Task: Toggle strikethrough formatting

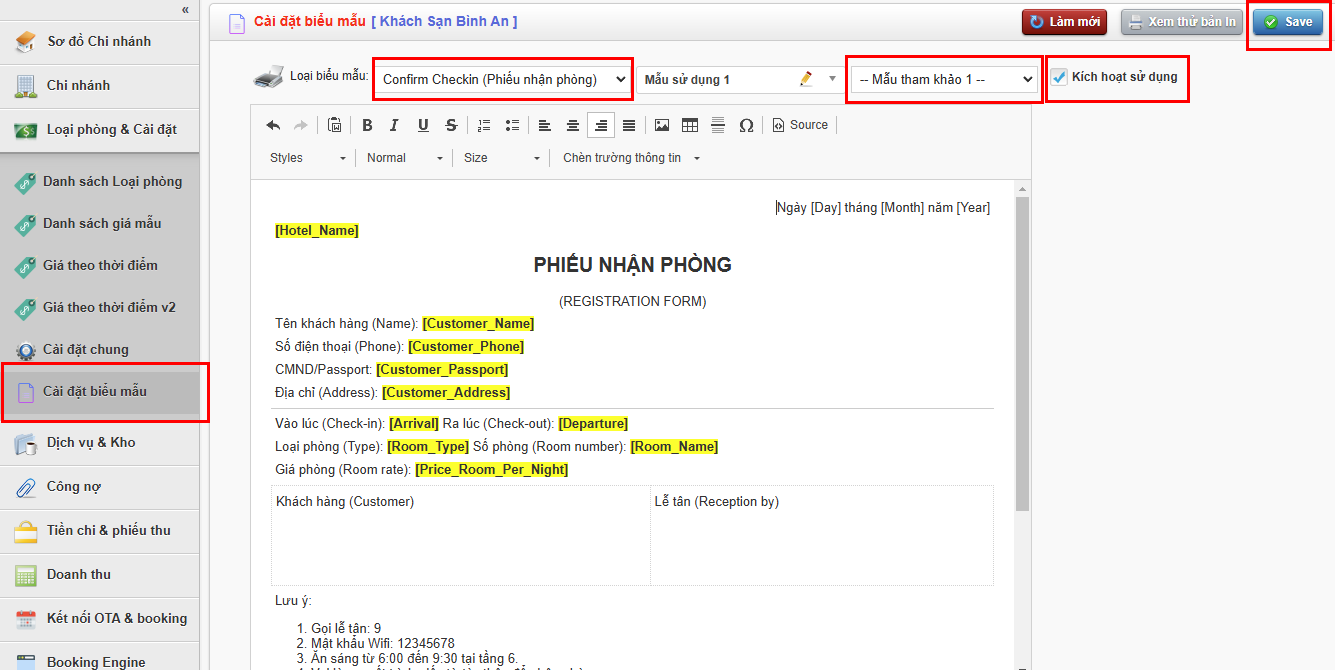Action: point(451,125)
